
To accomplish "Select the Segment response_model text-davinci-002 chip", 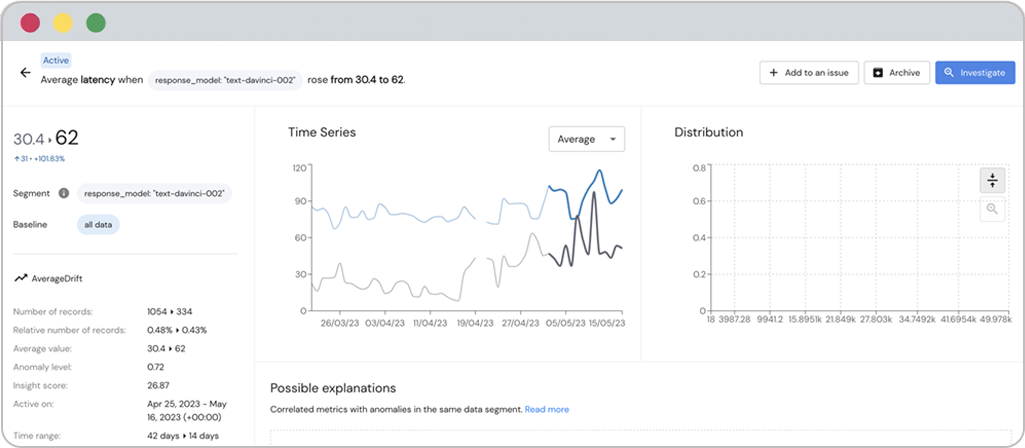I will [154, 194].
